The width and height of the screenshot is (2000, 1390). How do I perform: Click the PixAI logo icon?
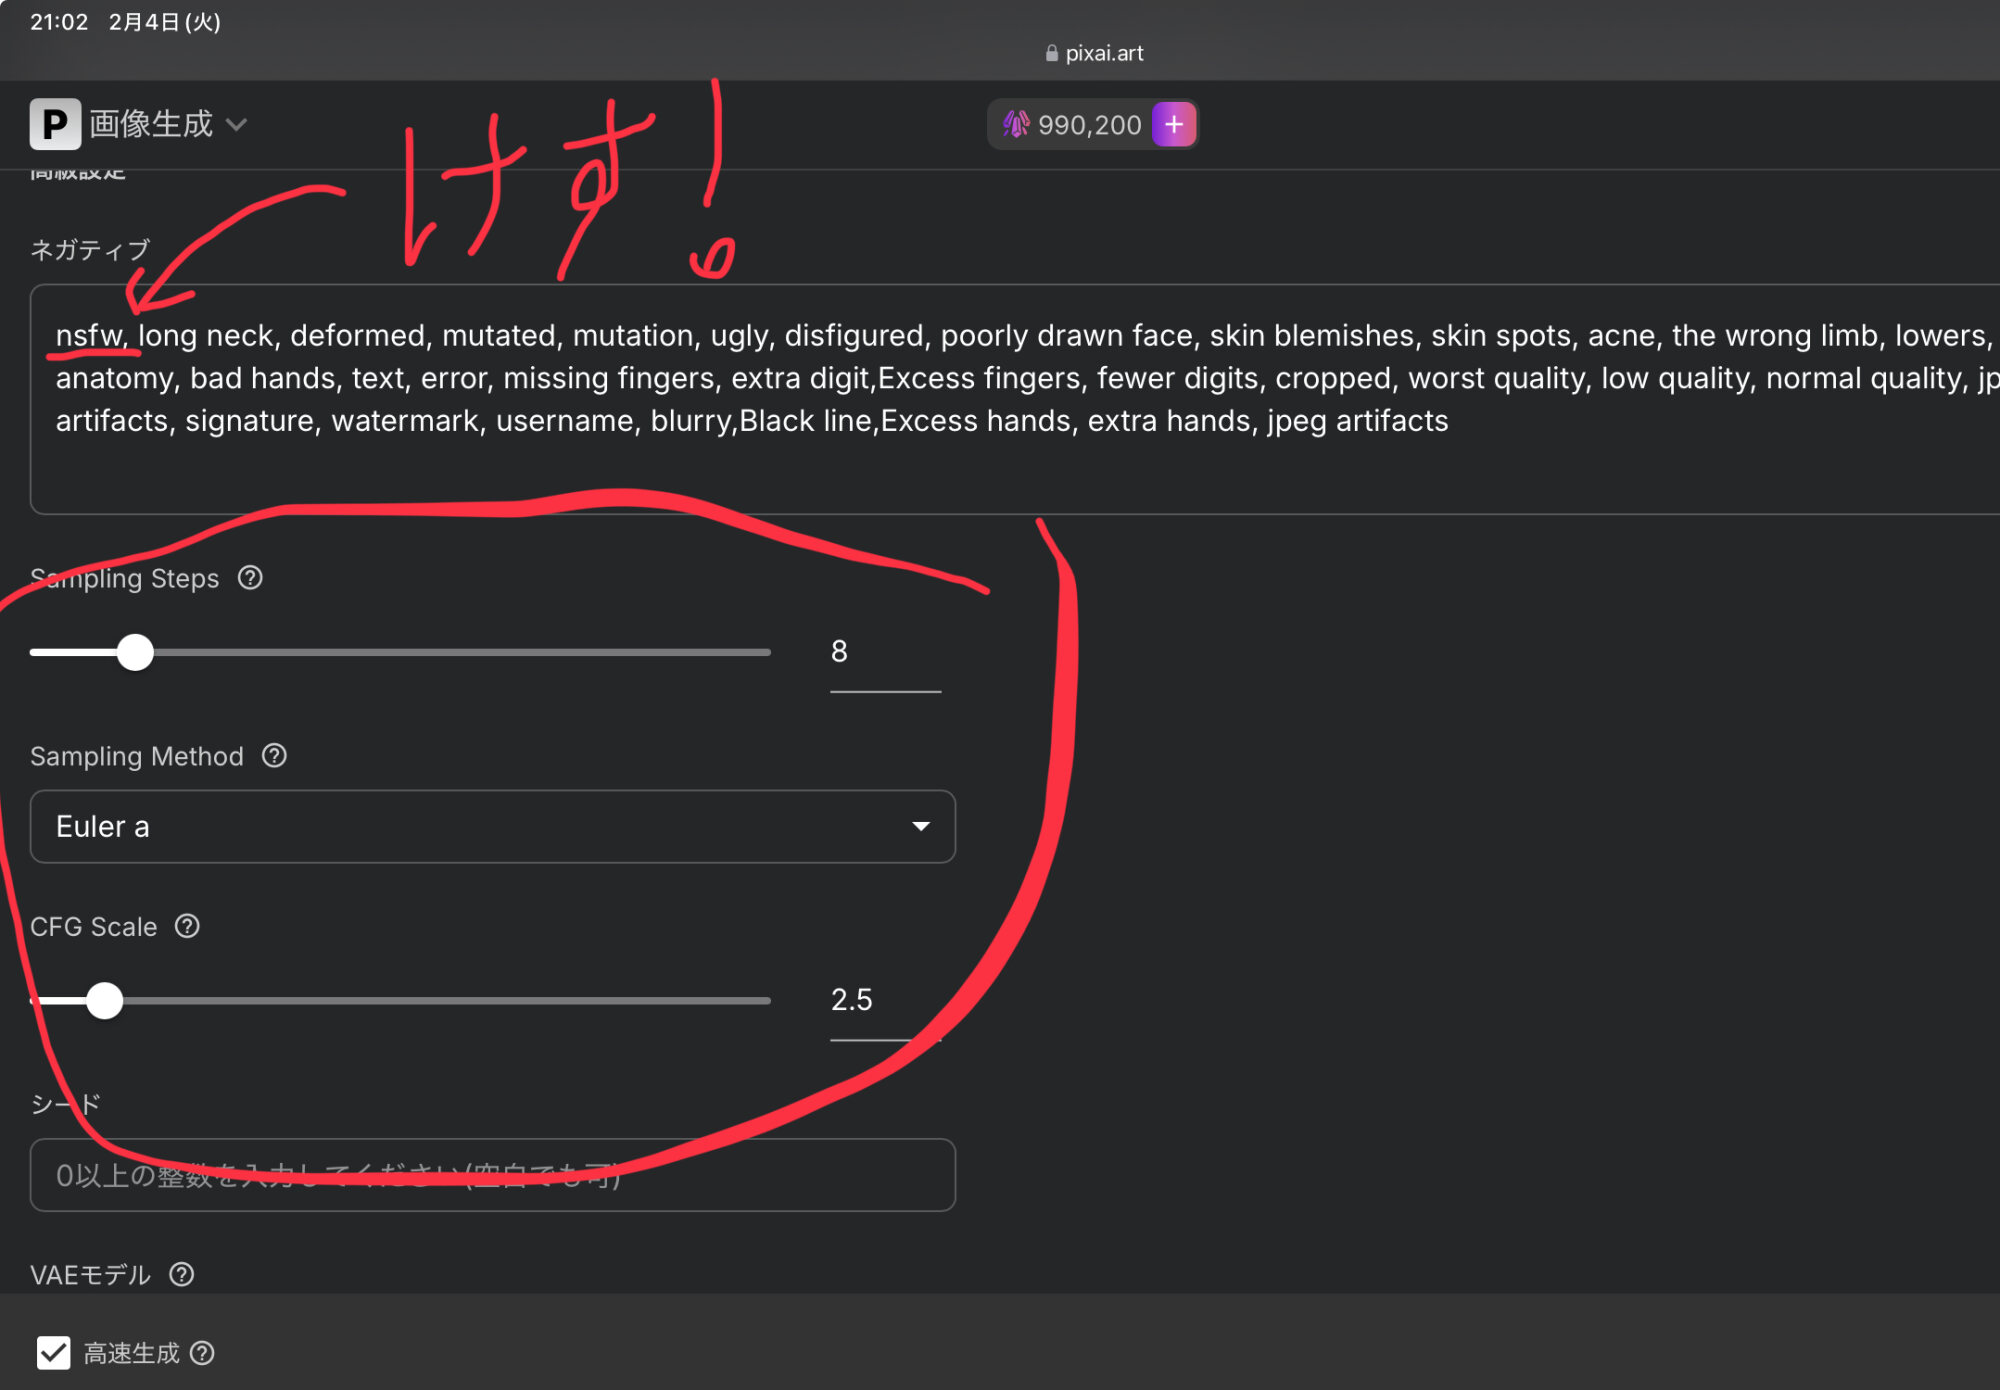click(55, 125)
